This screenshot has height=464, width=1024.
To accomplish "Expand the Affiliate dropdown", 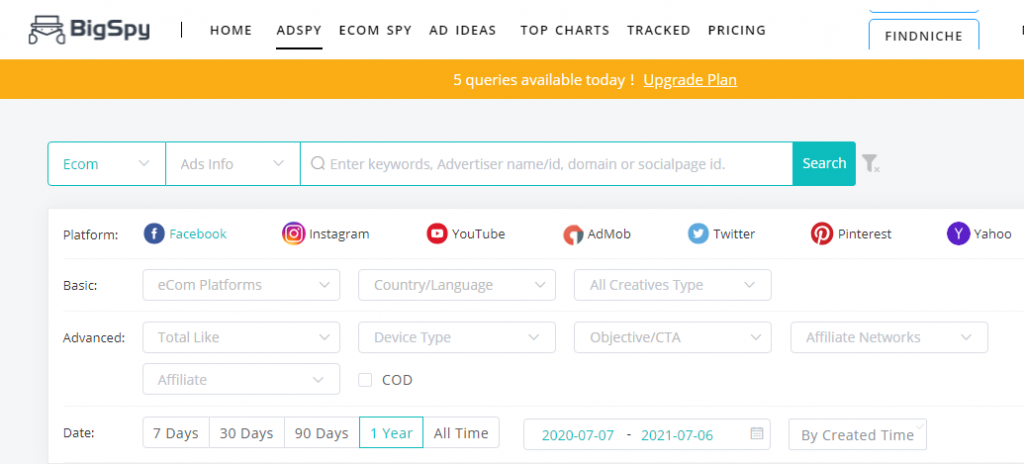I will click(241, 379).
